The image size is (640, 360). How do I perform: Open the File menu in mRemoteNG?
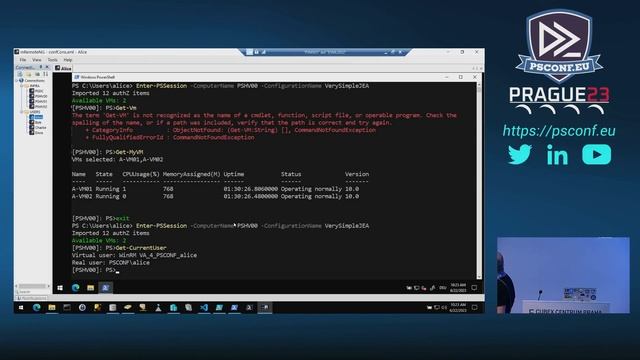23,60
